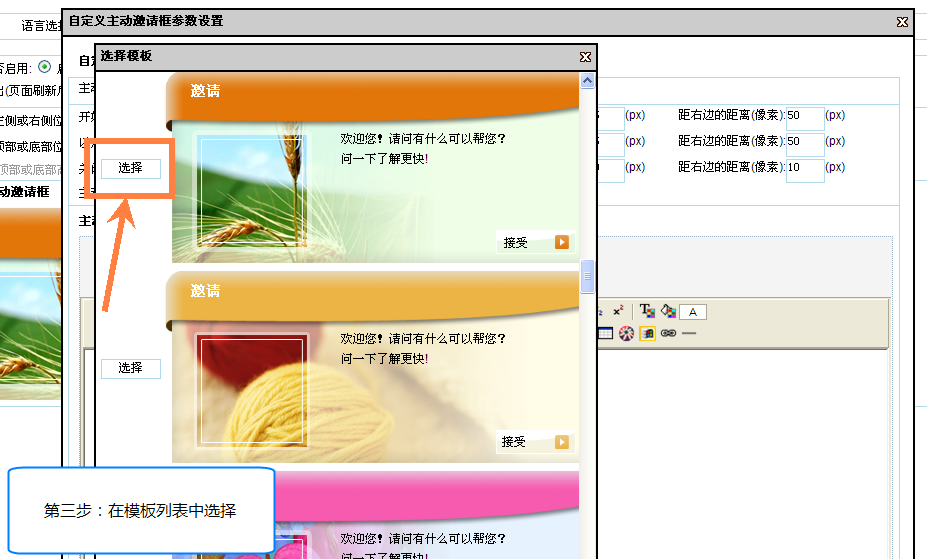Click the colorful pinwheel icon in editor toolbar
Viewport: 927px width, 559px height.
626,333
